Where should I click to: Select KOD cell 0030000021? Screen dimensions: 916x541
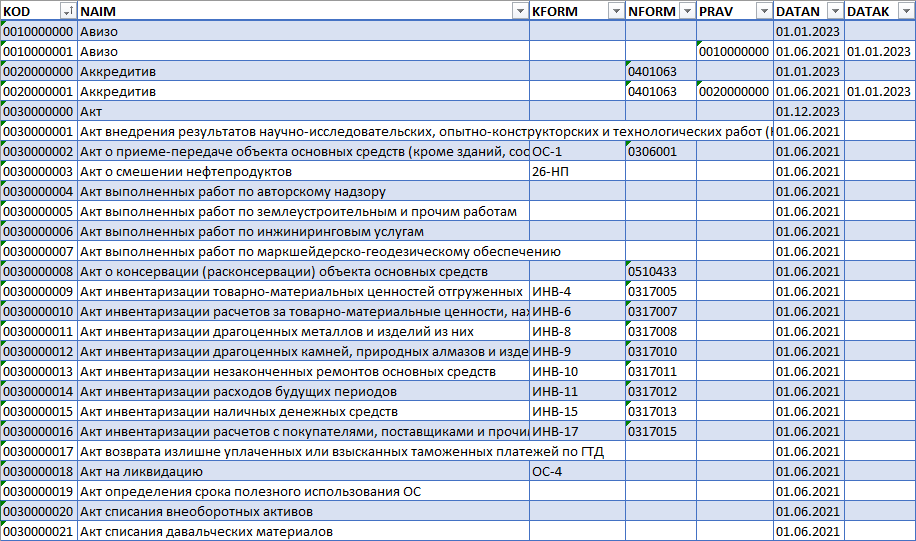(39, 532)
